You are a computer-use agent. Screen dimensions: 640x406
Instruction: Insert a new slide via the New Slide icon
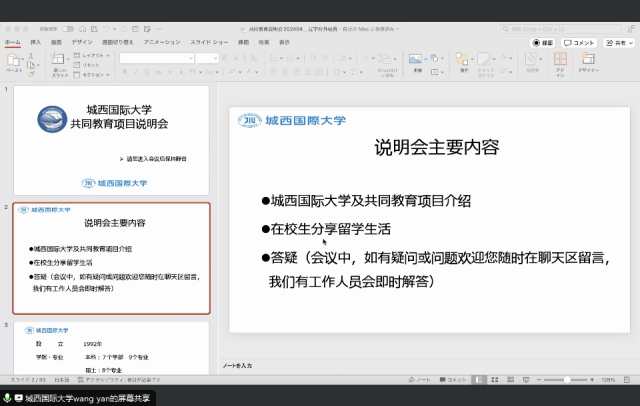pyautogui.click(x=58, y=59)
